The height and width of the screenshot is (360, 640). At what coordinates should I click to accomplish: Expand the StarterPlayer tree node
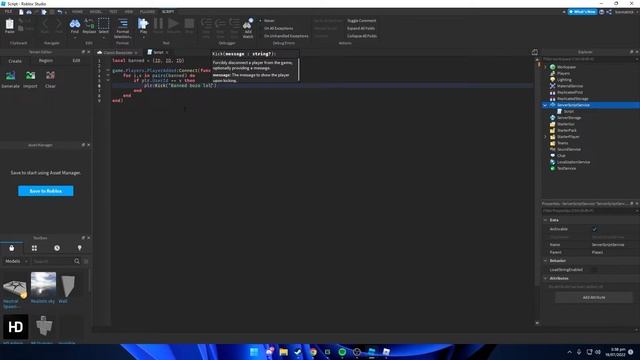545,137
